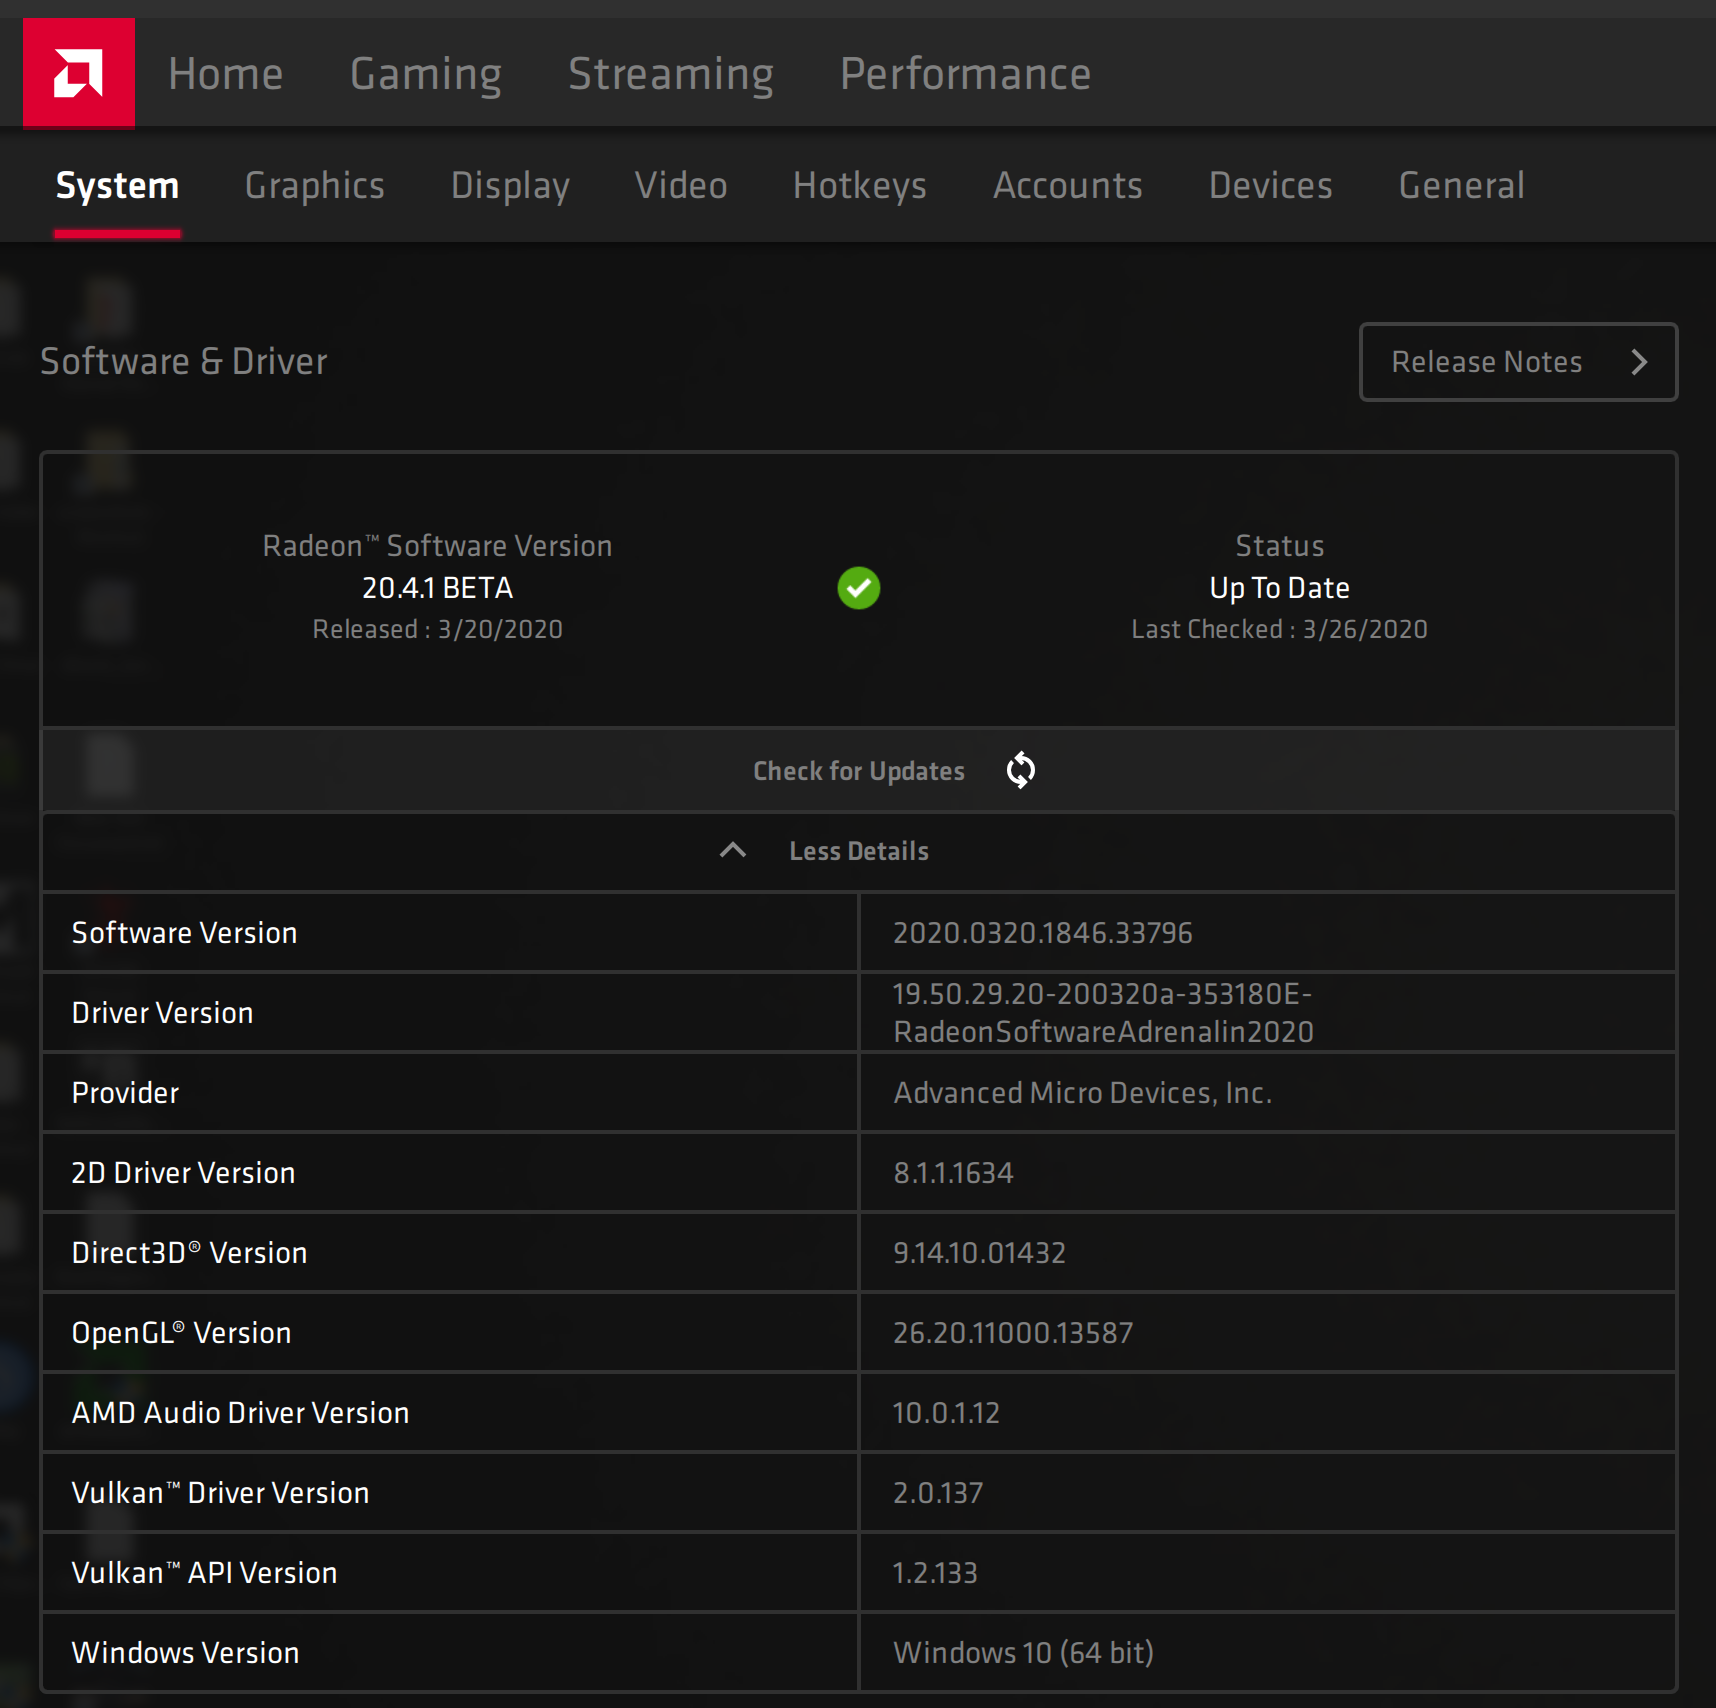This screenshot has height=1708, width=1716.
Task: Click the 2D Driver Version value 8.1.1.1634
Action: tap(953, 1173)
